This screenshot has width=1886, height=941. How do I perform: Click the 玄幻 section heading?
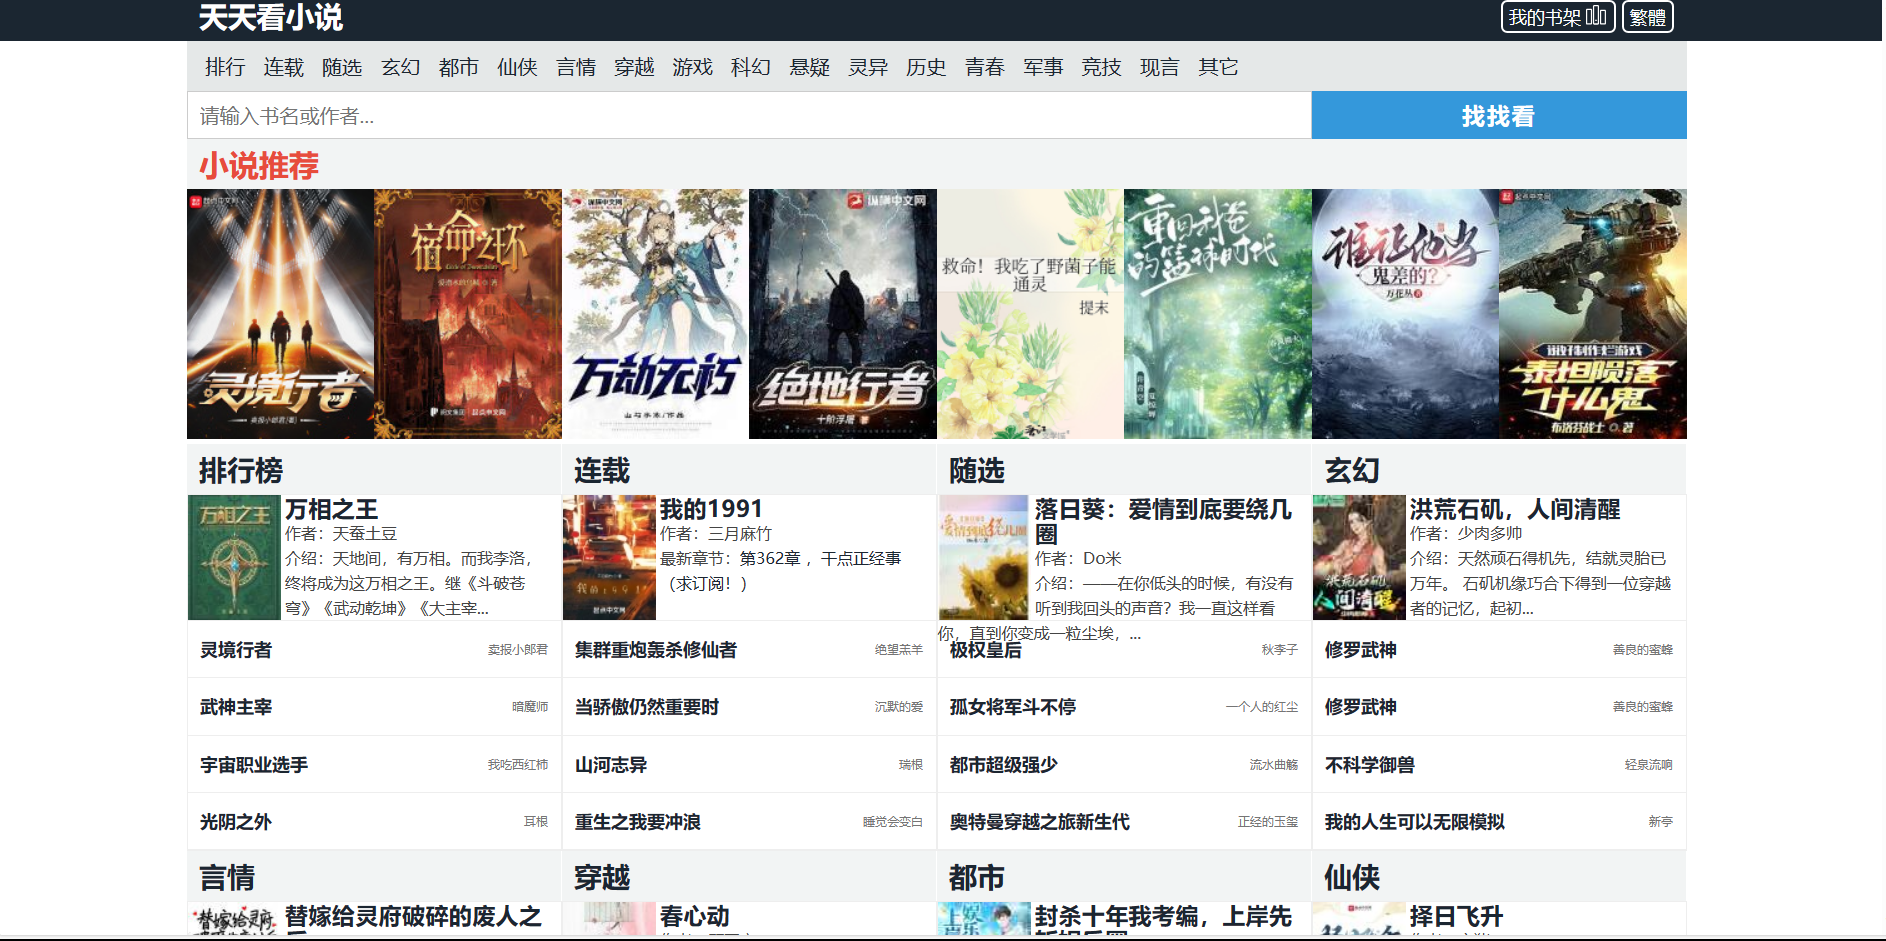coord(1352,470)
